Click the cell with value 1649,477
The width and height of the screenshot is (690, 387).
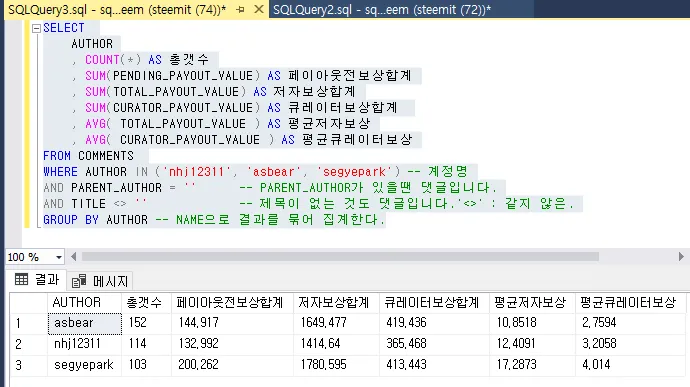(336, 323)
